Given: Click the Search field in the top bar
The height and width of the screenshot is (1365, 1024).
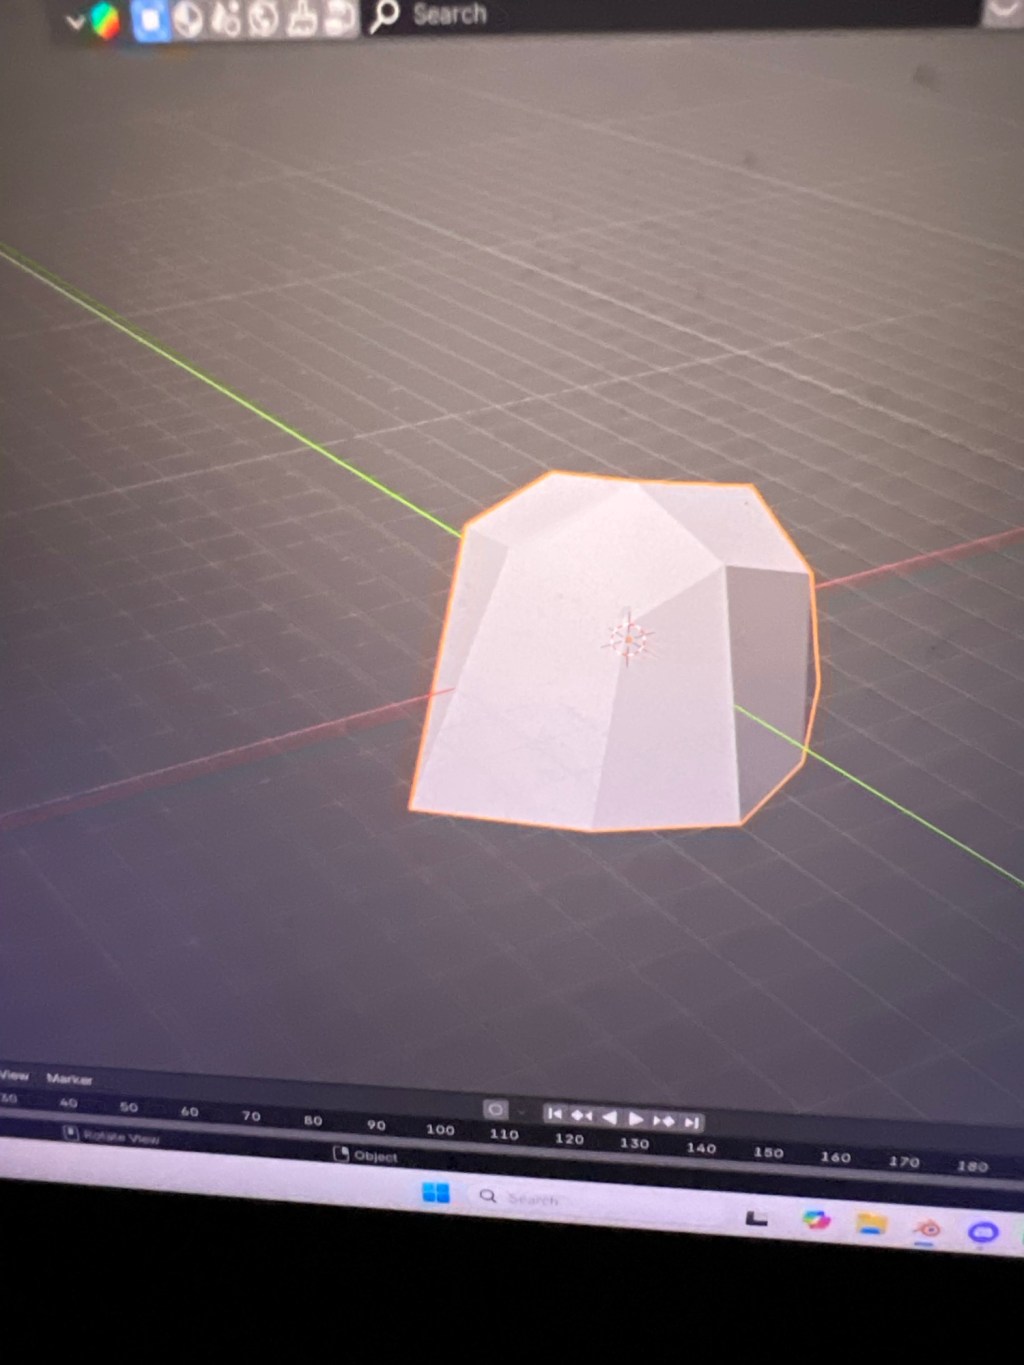Looking at the screenshot, I should point(450,15).
